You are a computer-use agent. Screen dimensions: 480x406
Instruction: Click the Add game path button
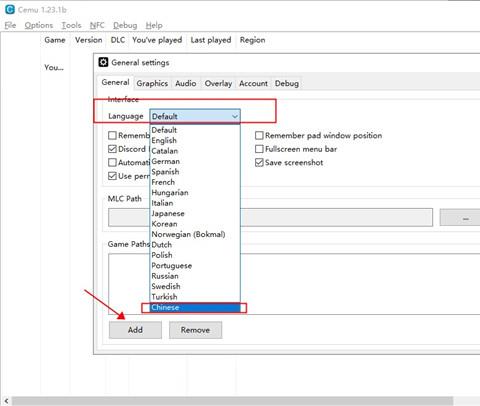(135, 330)
